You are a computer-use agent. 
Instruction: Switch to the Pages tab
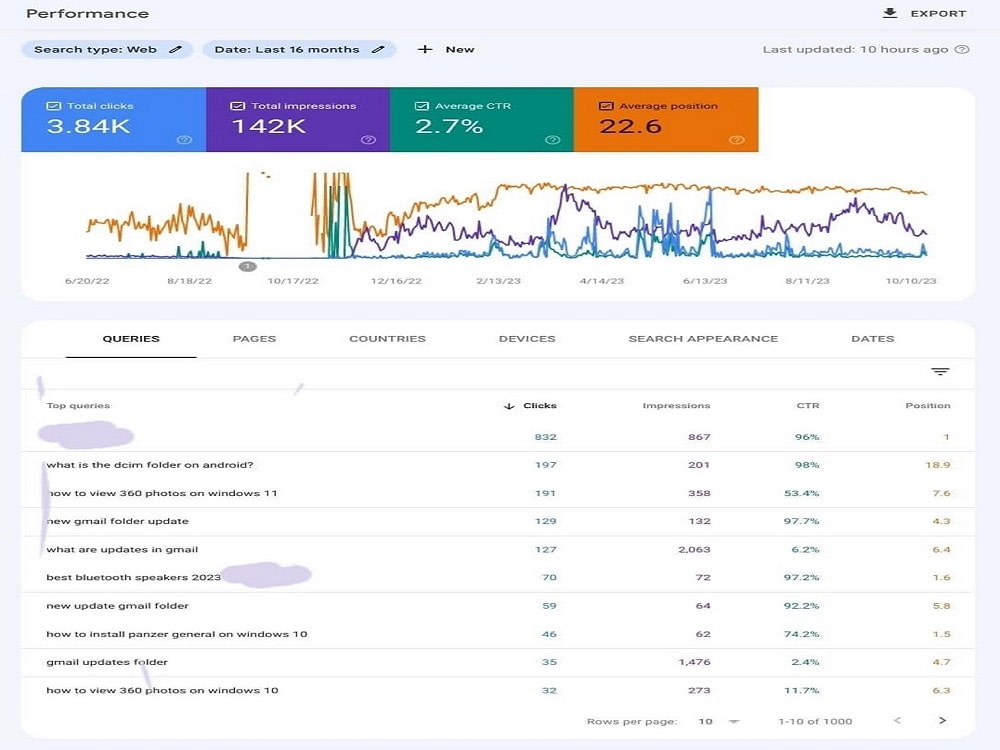click(254, 339)
